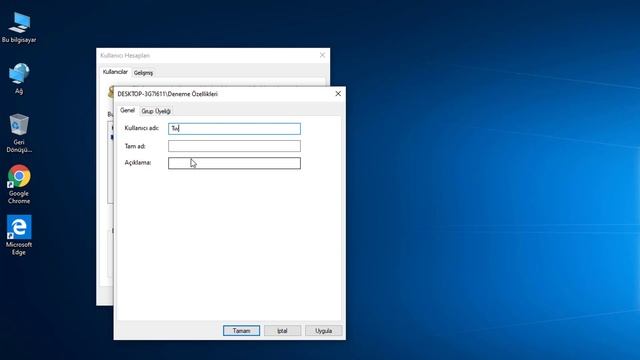The height and width of the screenshot is (360, 640).
Task: Open Gelişmiş tab in Kullanıcı Hesapları window
Action: 143,73
